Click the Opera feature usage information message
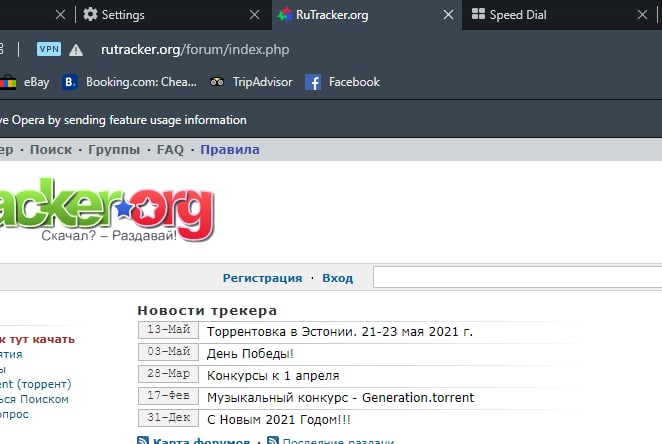 coord(123,120)
